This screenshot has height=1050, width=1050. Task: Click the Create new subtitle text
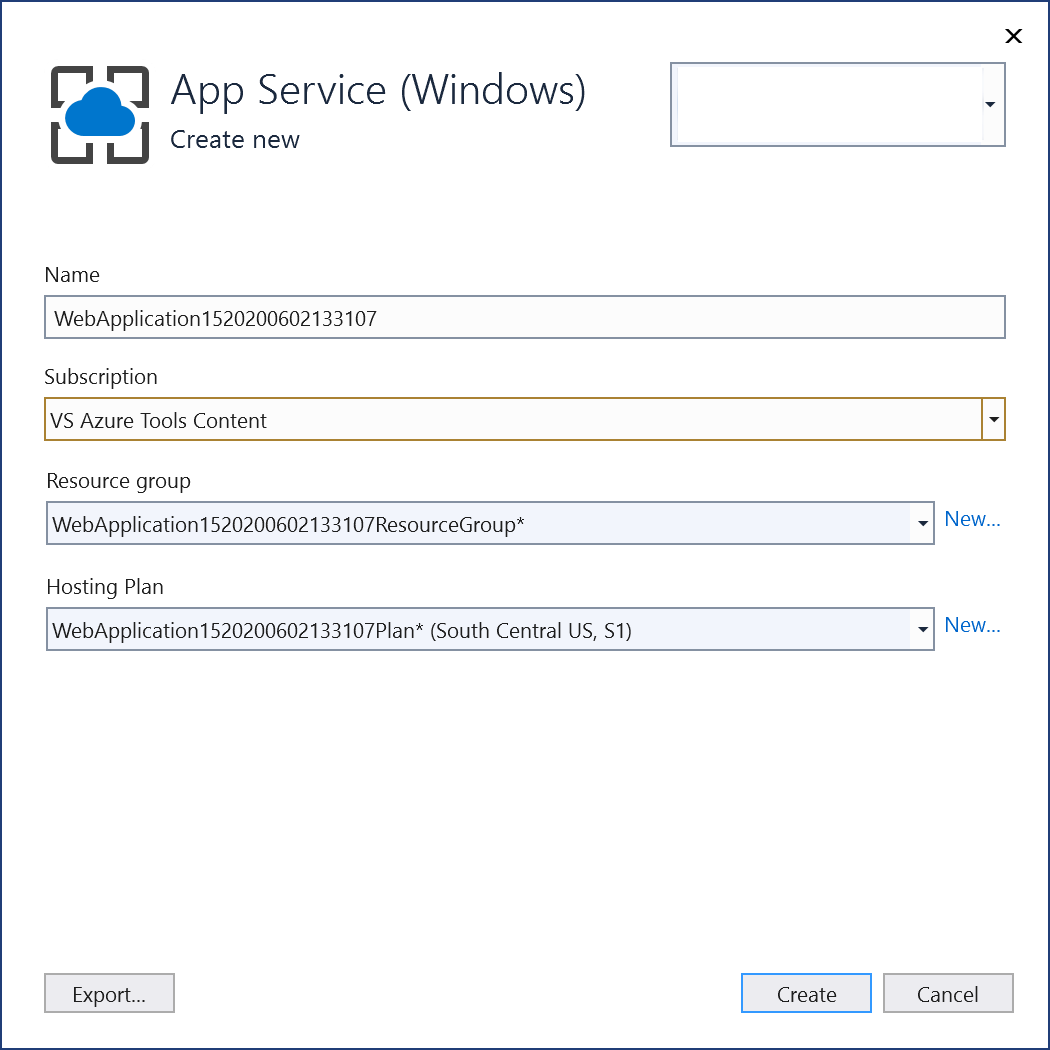(234, 140)
